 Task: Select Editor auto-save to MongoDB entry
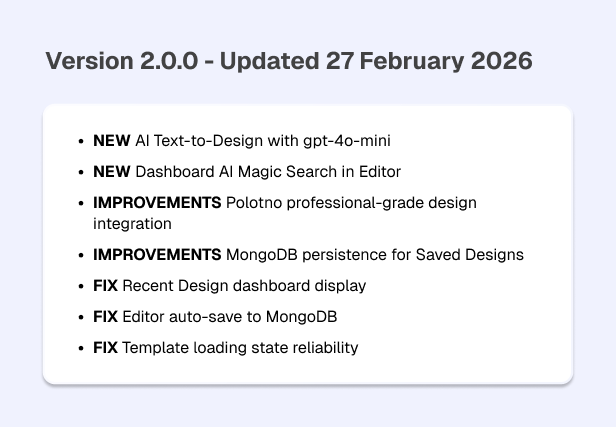(215, 317)
